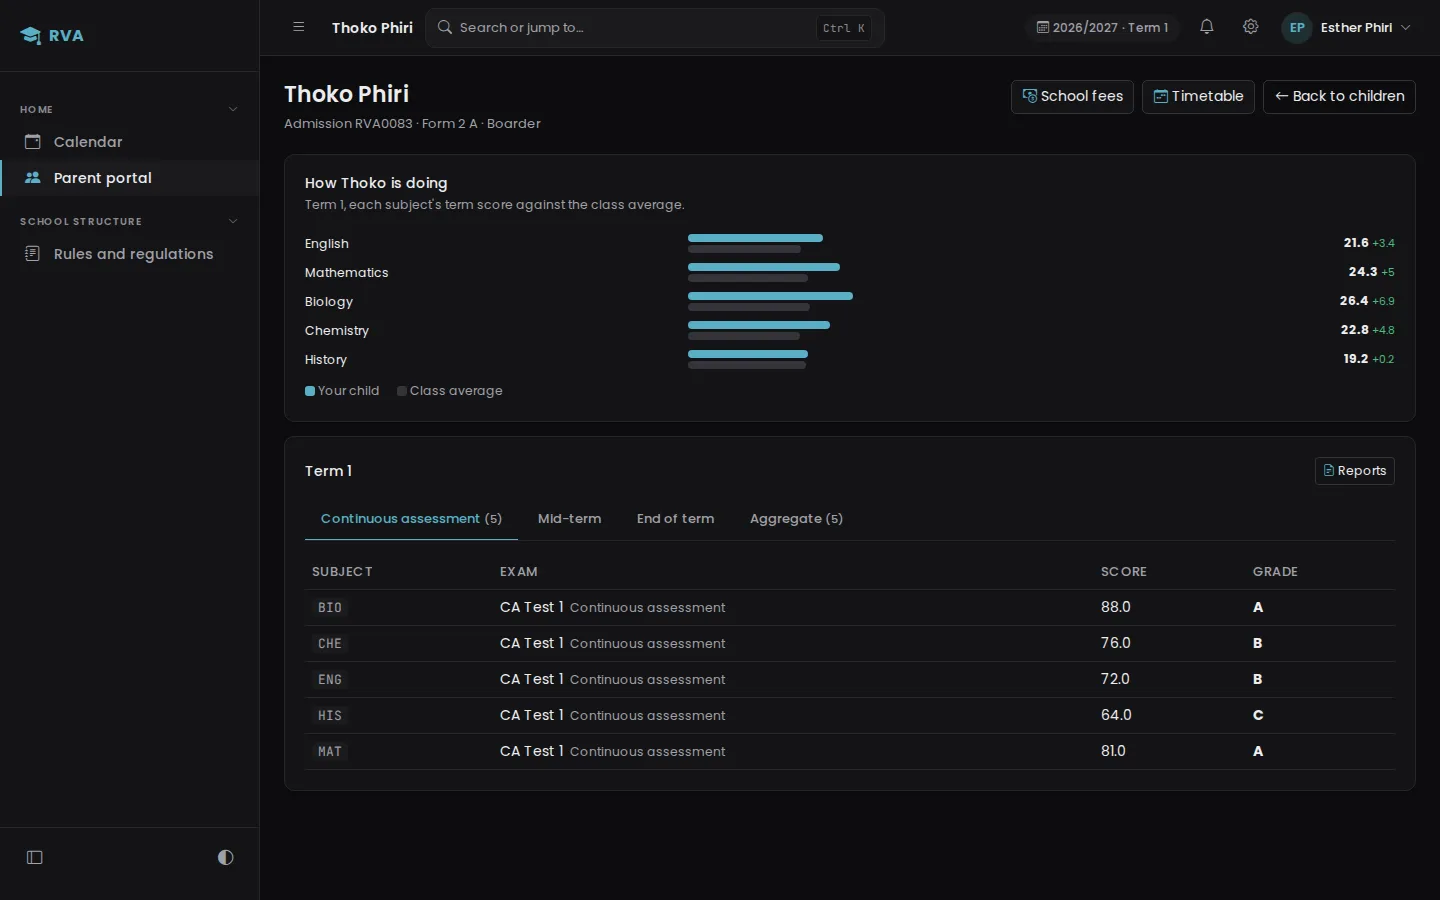The height and width of the screenshot is (900, 1440).
Task: Click the RVA graduation cap logo
Action: click(x=31, y=36)
